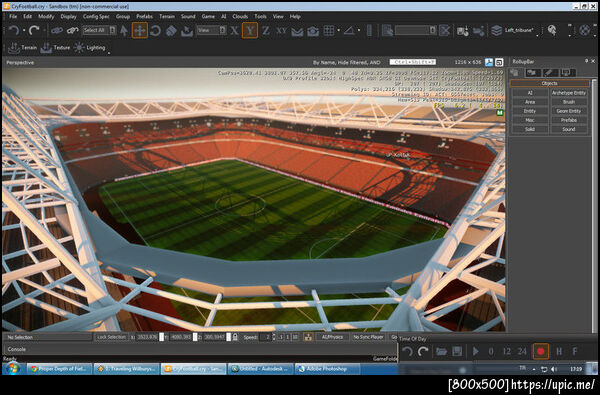Click the Delete named selection icon
This screenshot has width=600, height=395.
click(444, 30)
